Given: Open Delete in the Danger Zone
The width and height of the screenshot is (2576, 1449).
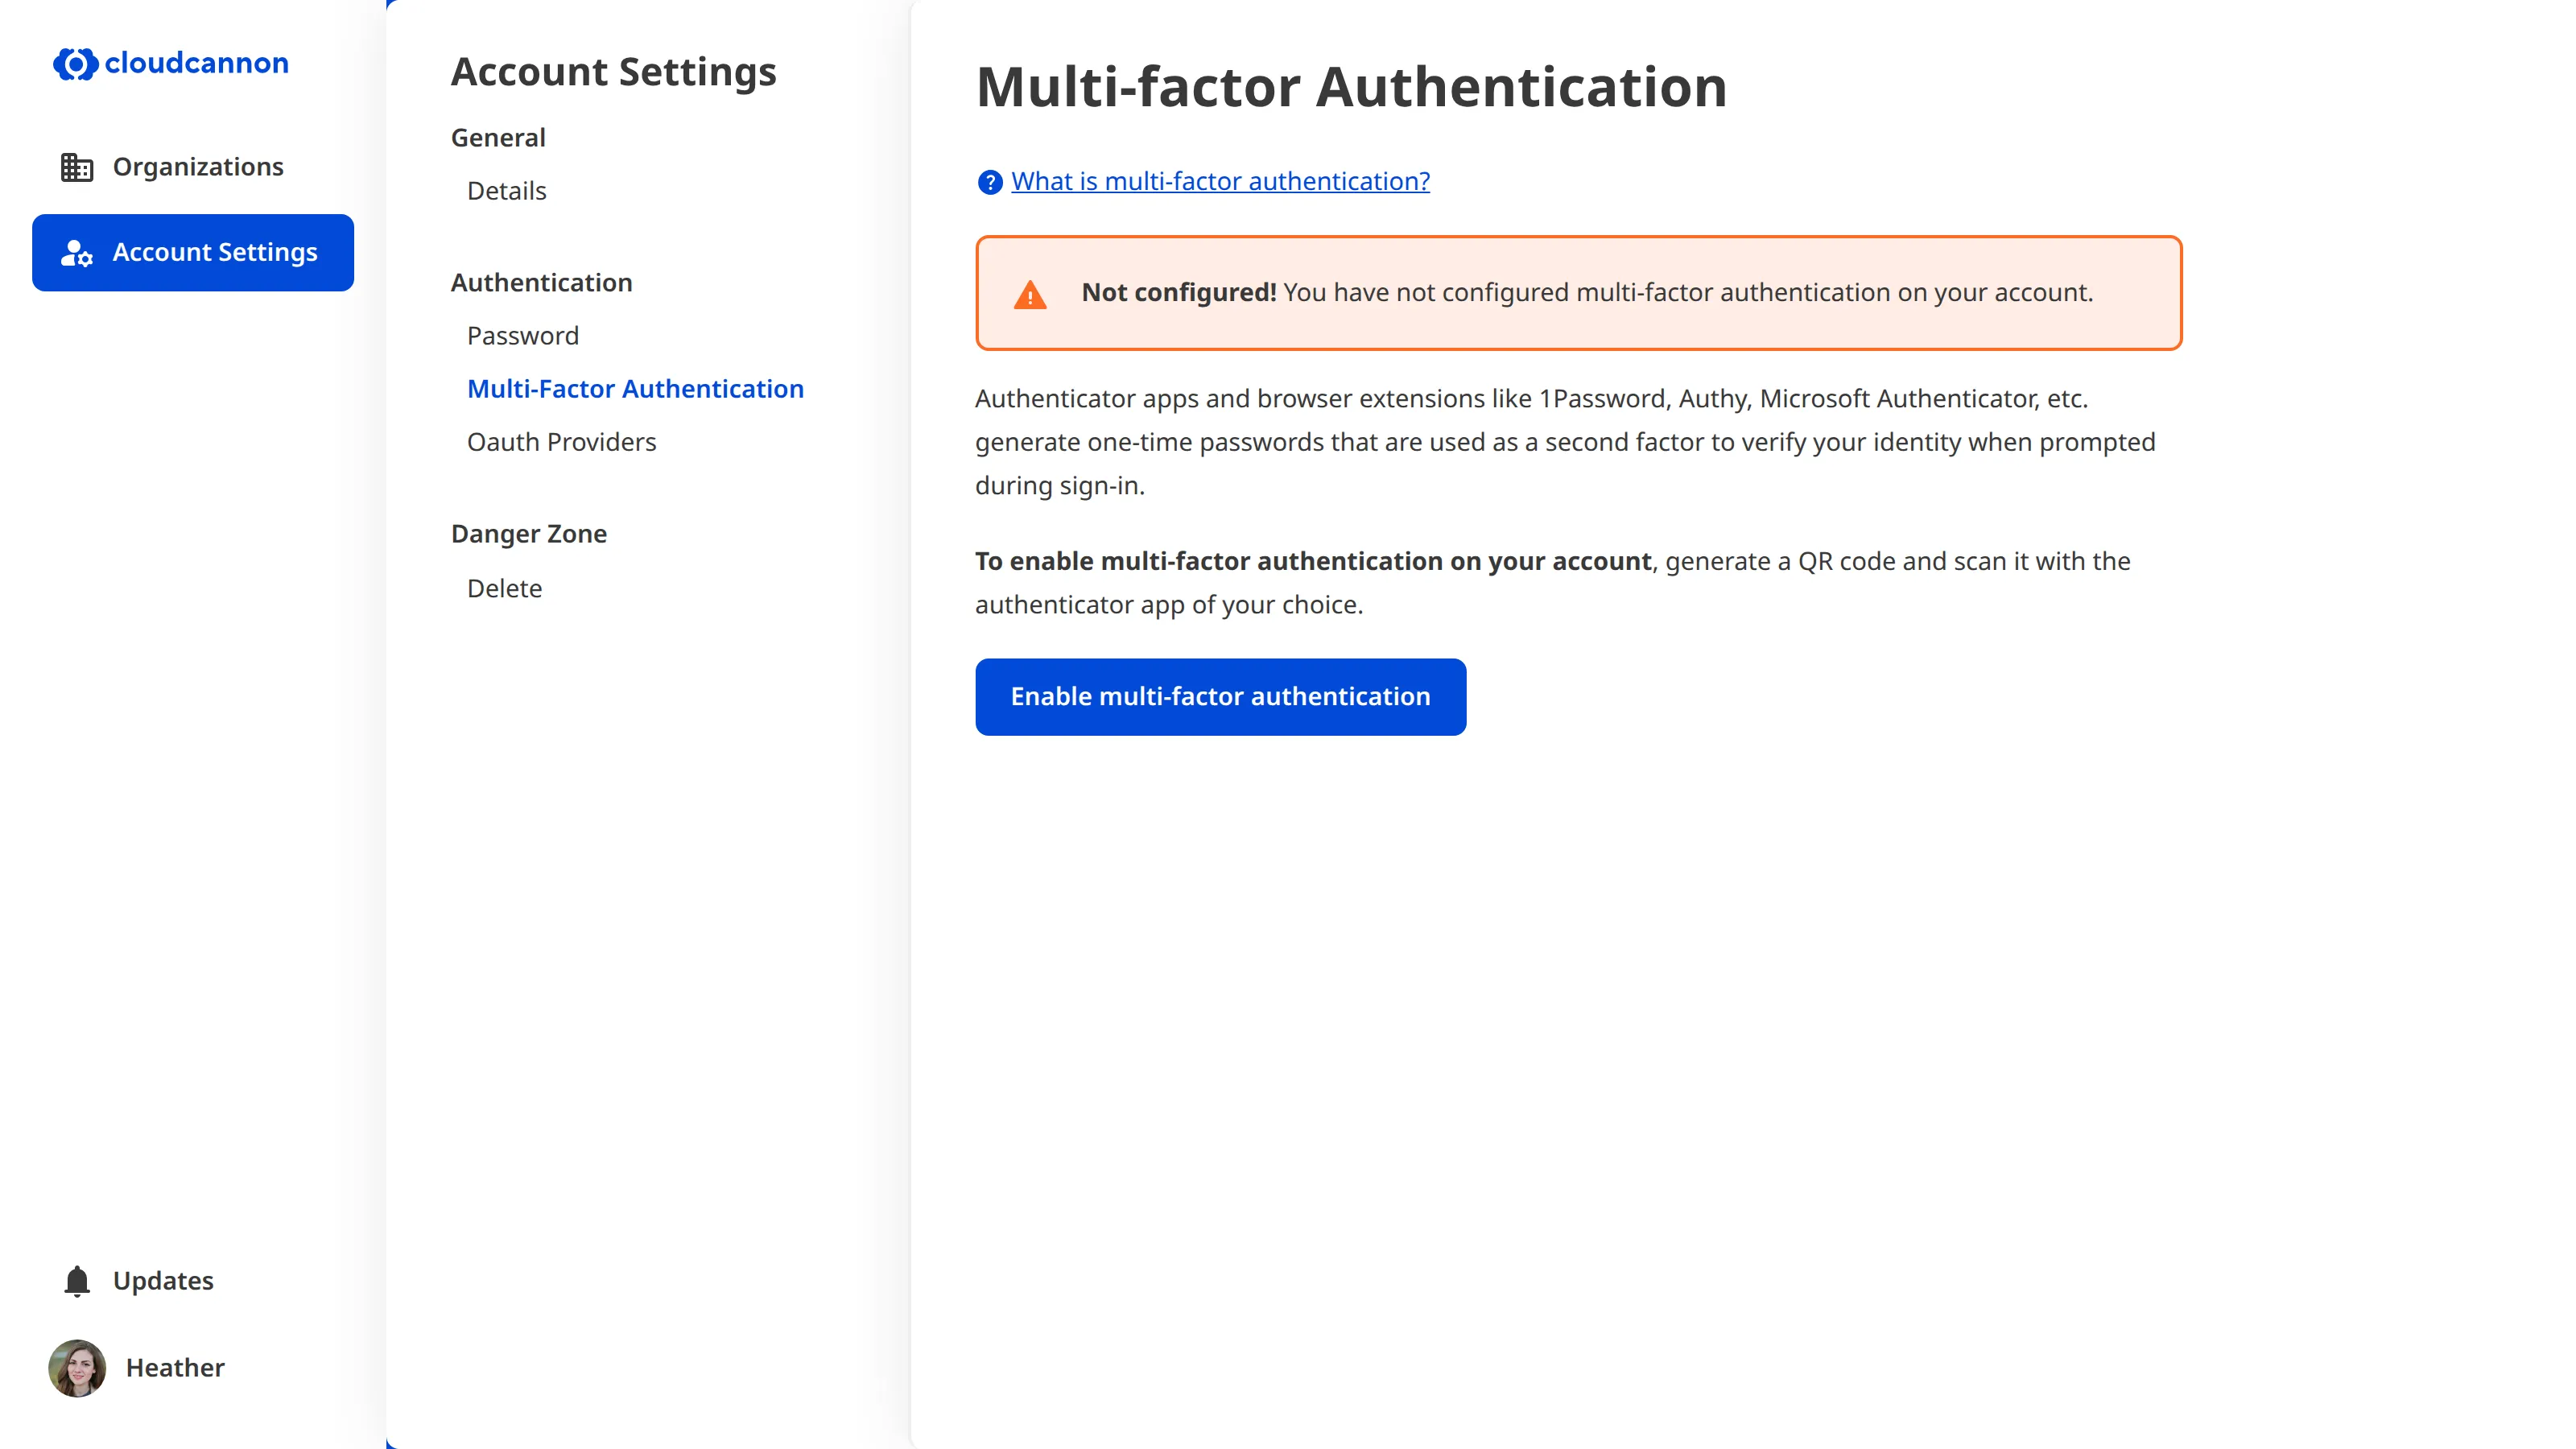Looking at the screenshot, I should coord(505,588).
